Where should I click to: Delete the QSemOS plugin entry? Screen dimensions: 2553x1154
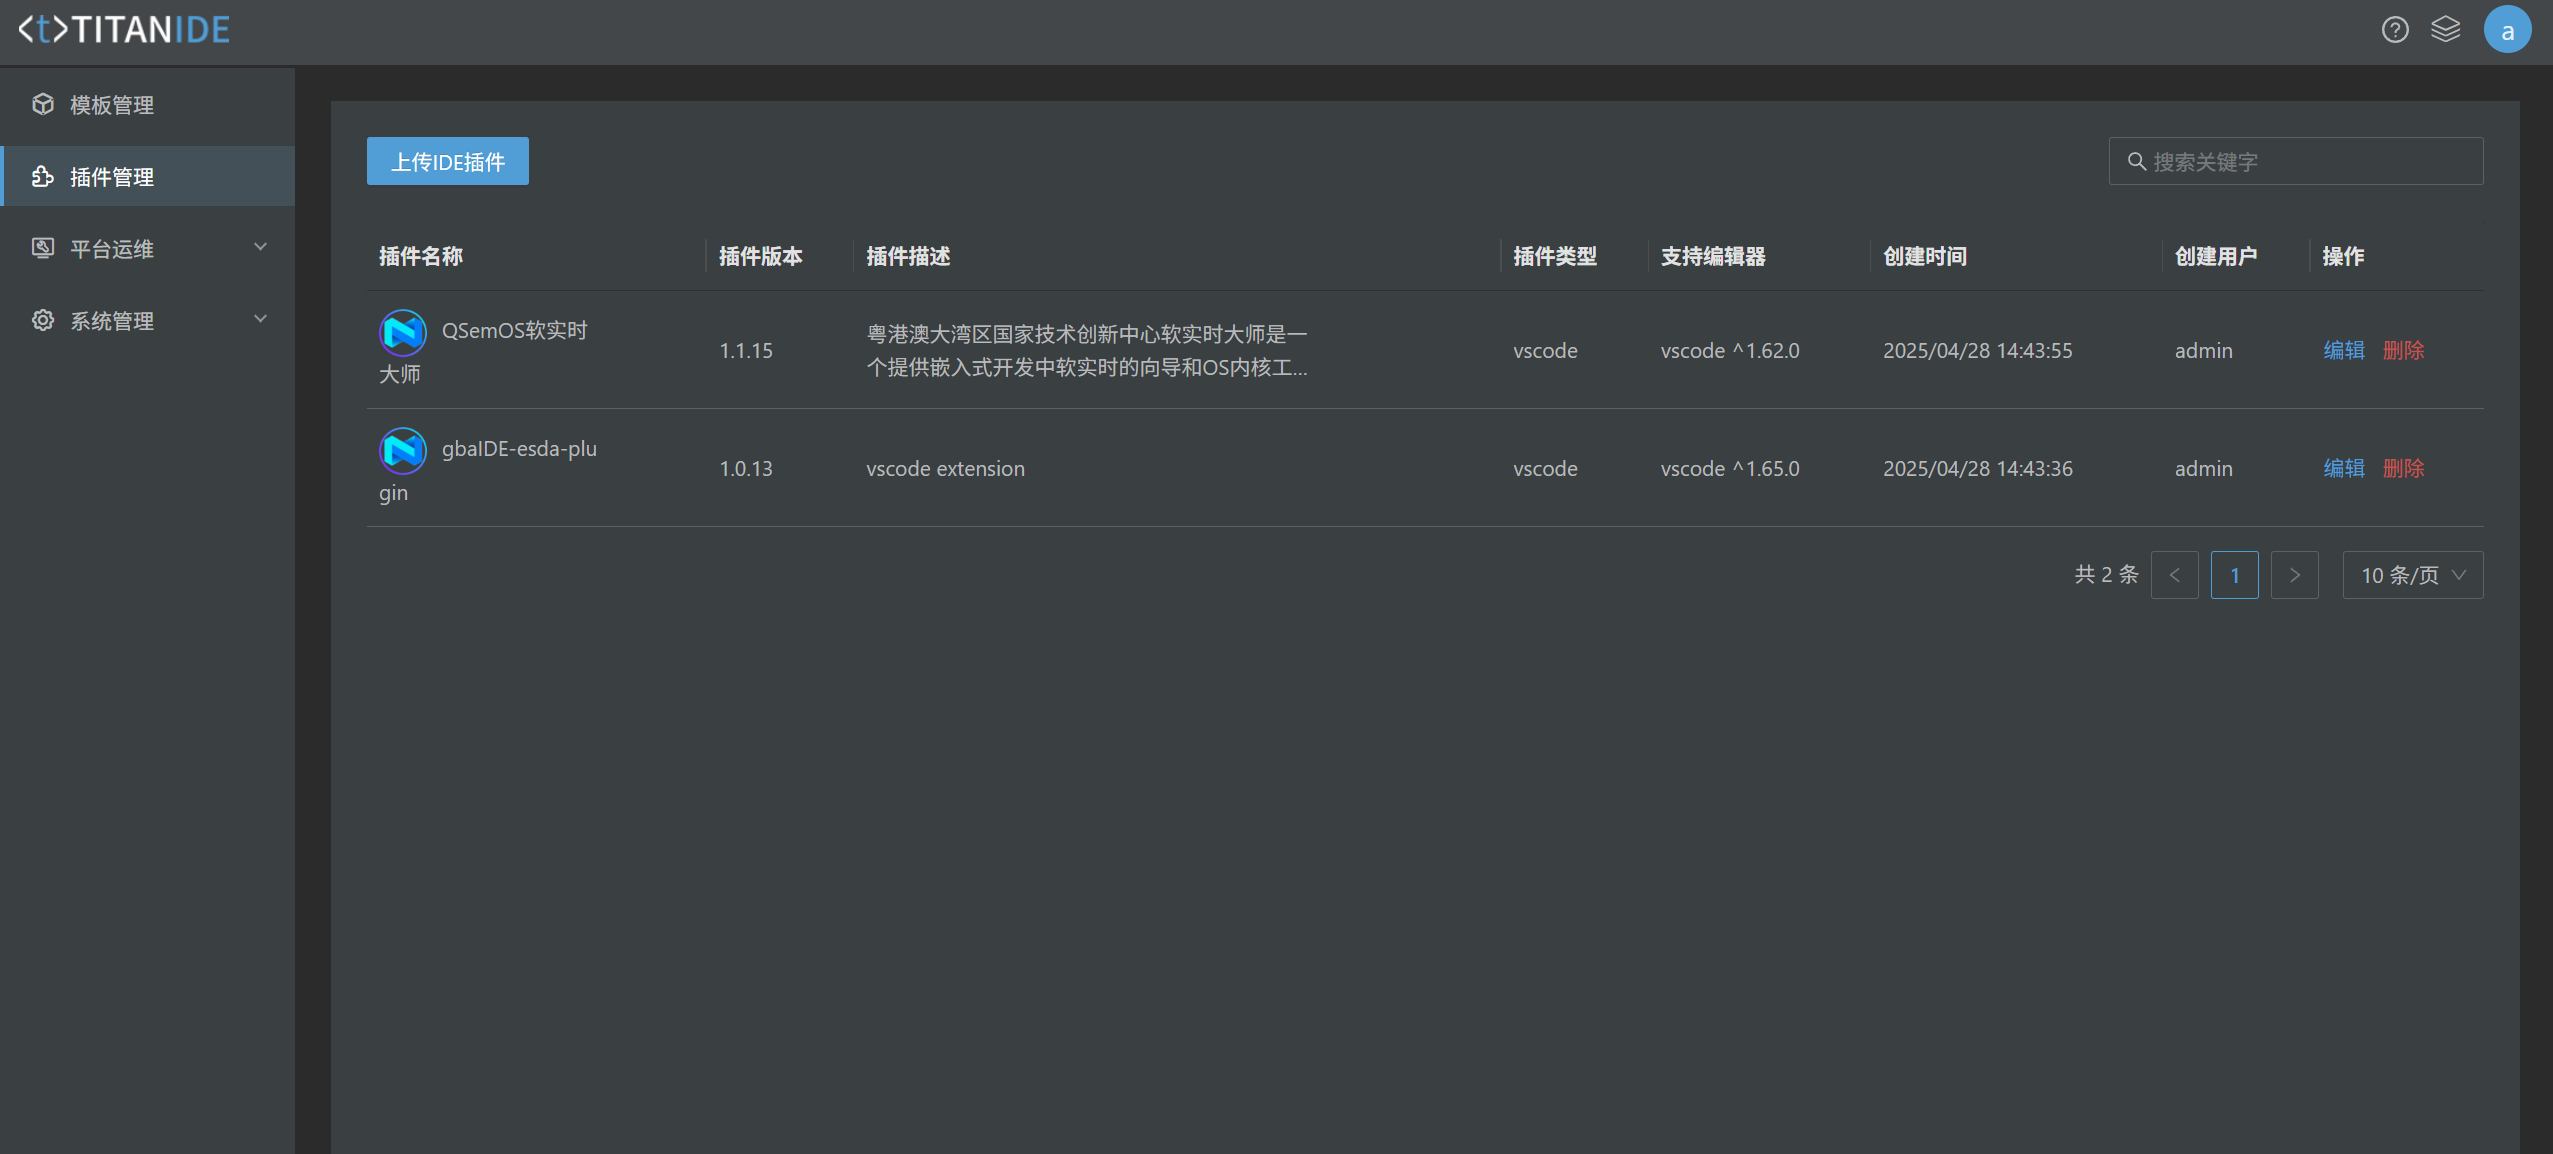coord(2403,351)
